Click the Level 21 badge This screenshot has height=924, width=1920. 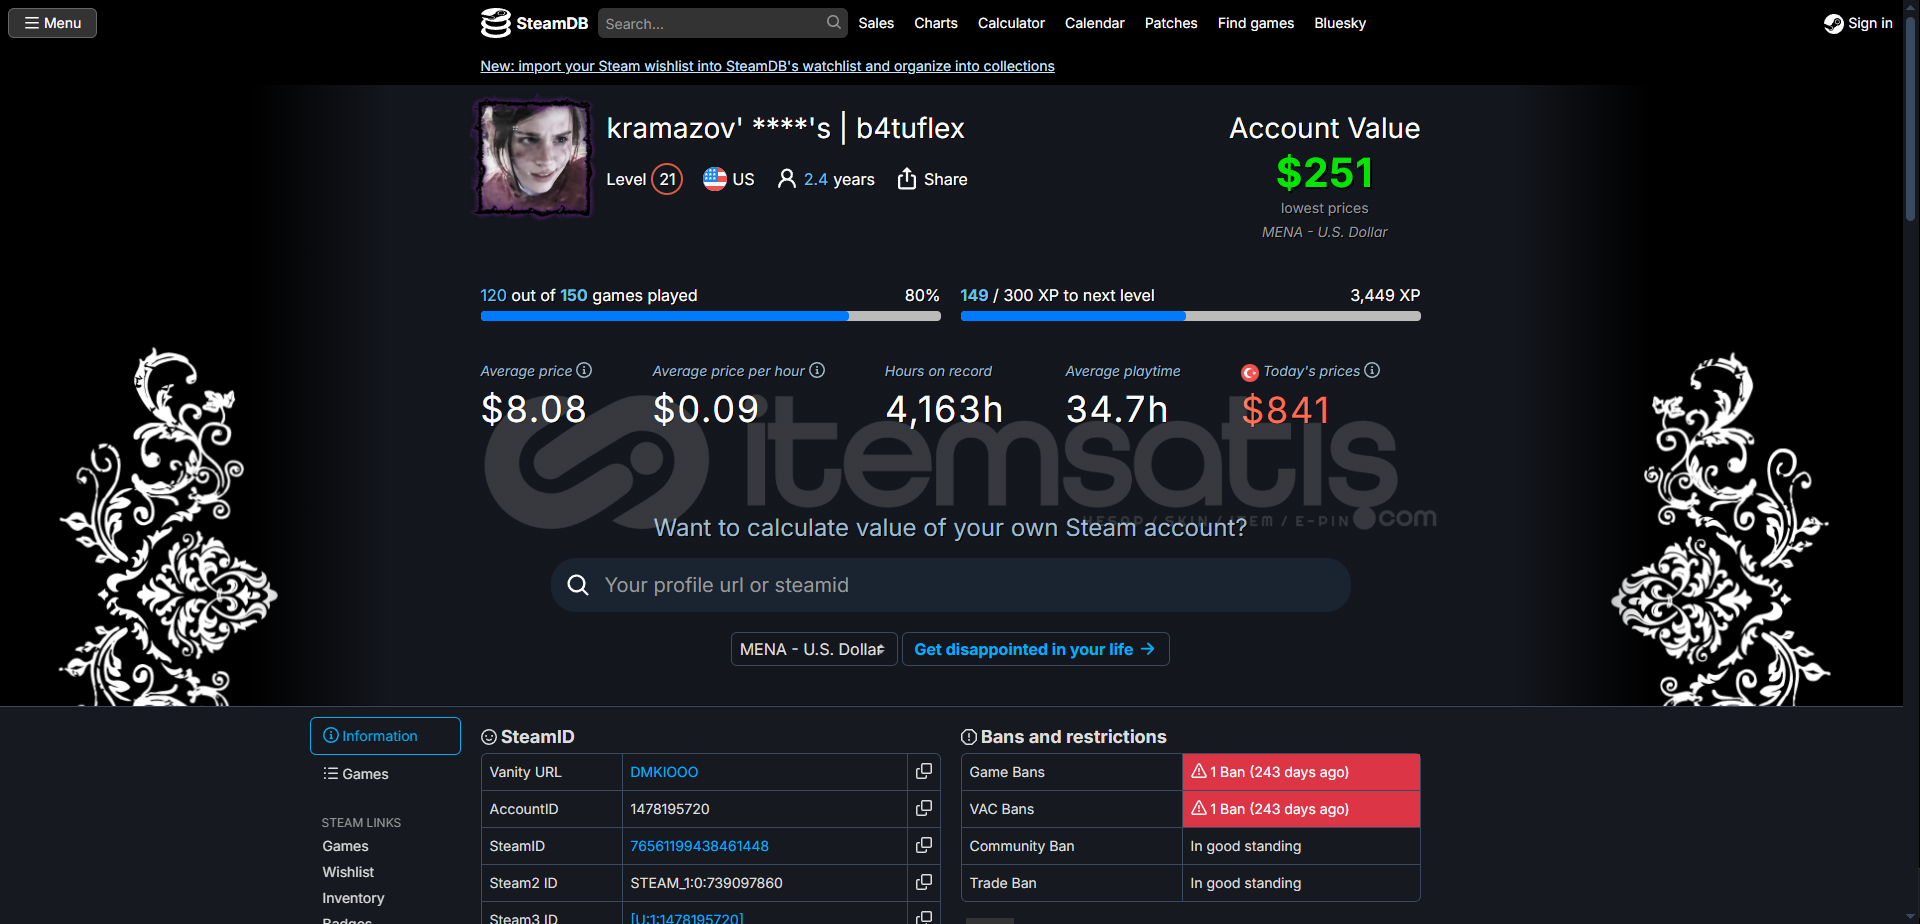click(667, 179)
